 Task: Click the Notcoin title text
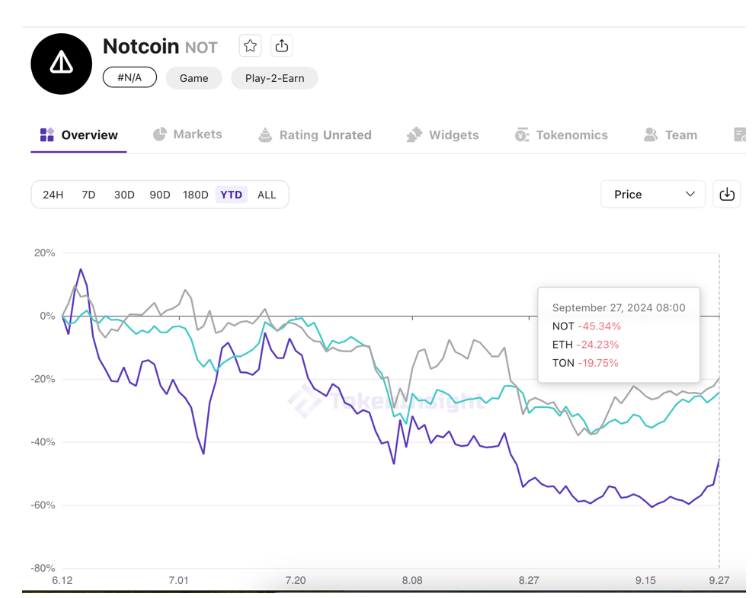click(x=141, y=46)
